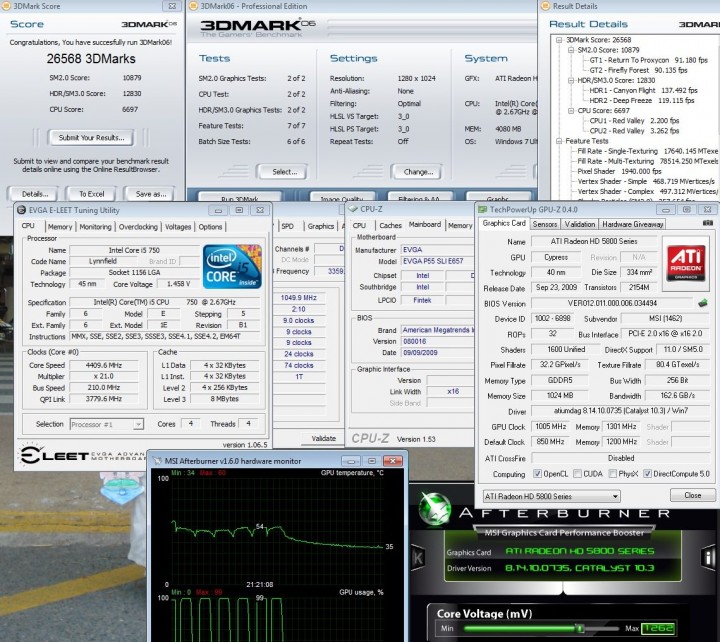
Task: Click the Afterburner hardware monitor title icon
Action: 157,461
